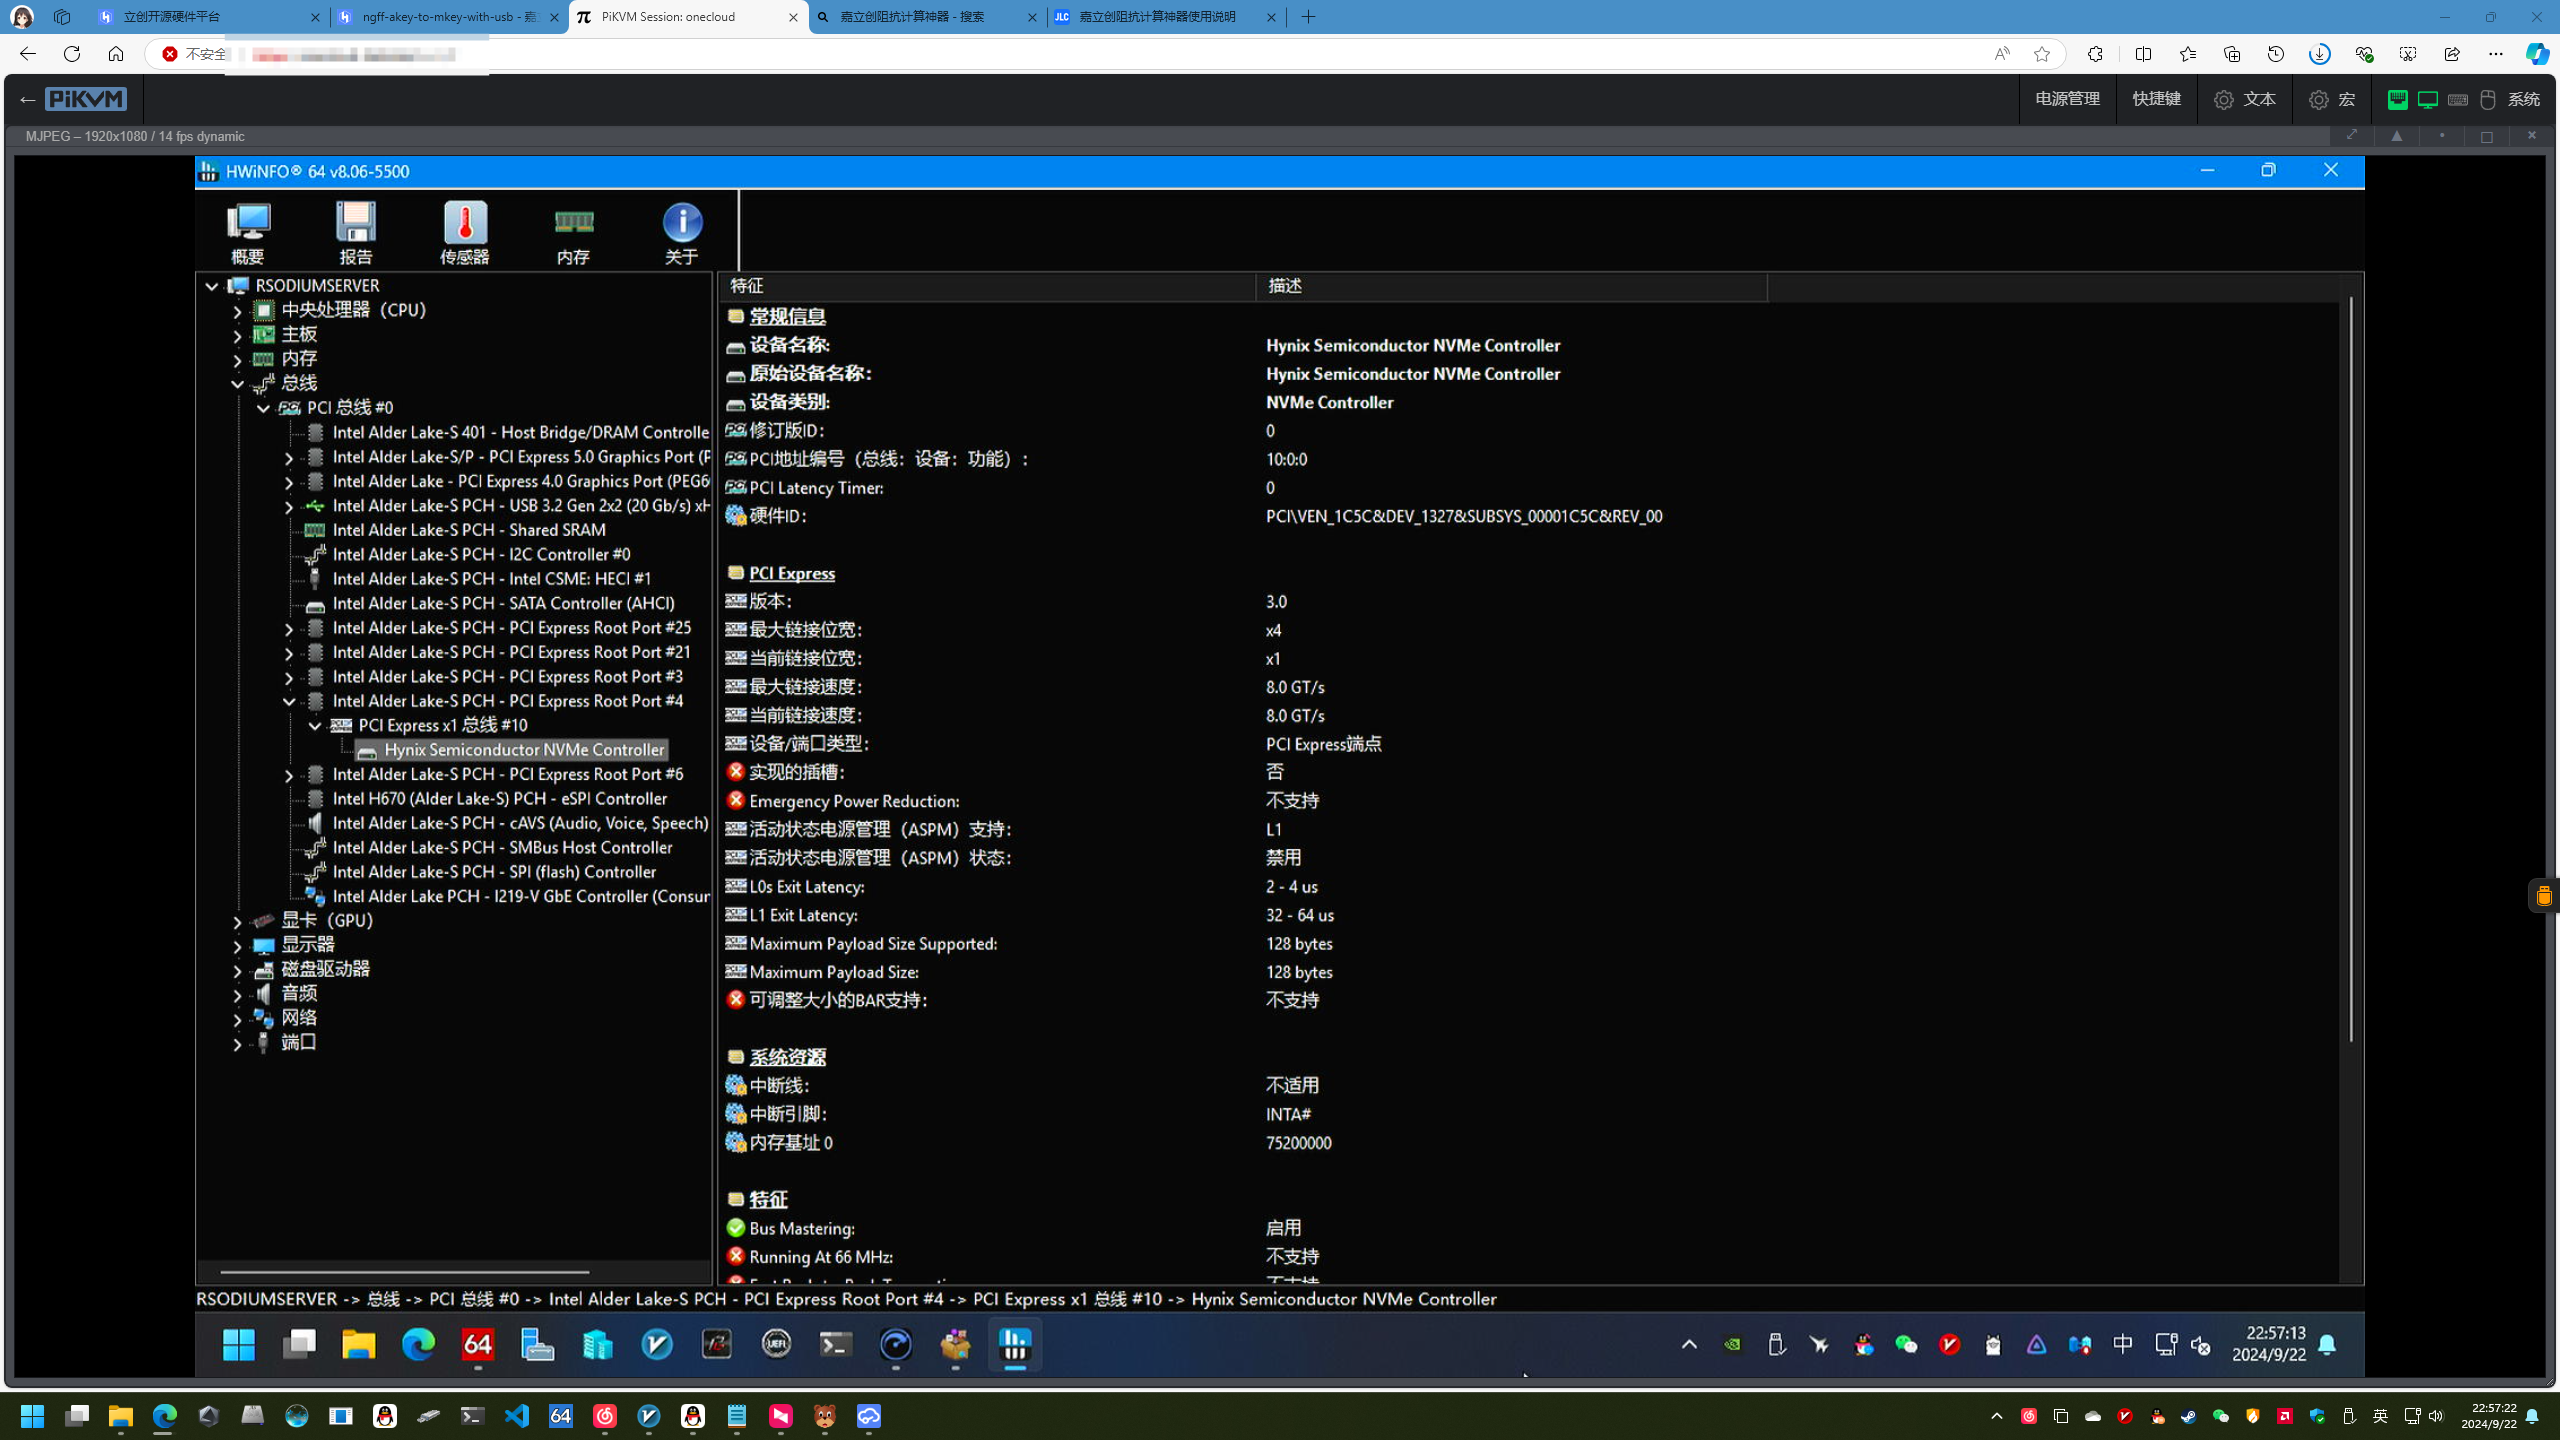Screen dimensions: 2560x1440
Task: Expand the 网络 network tree node
Action: pyautogui.click(x=237, y=1019)
